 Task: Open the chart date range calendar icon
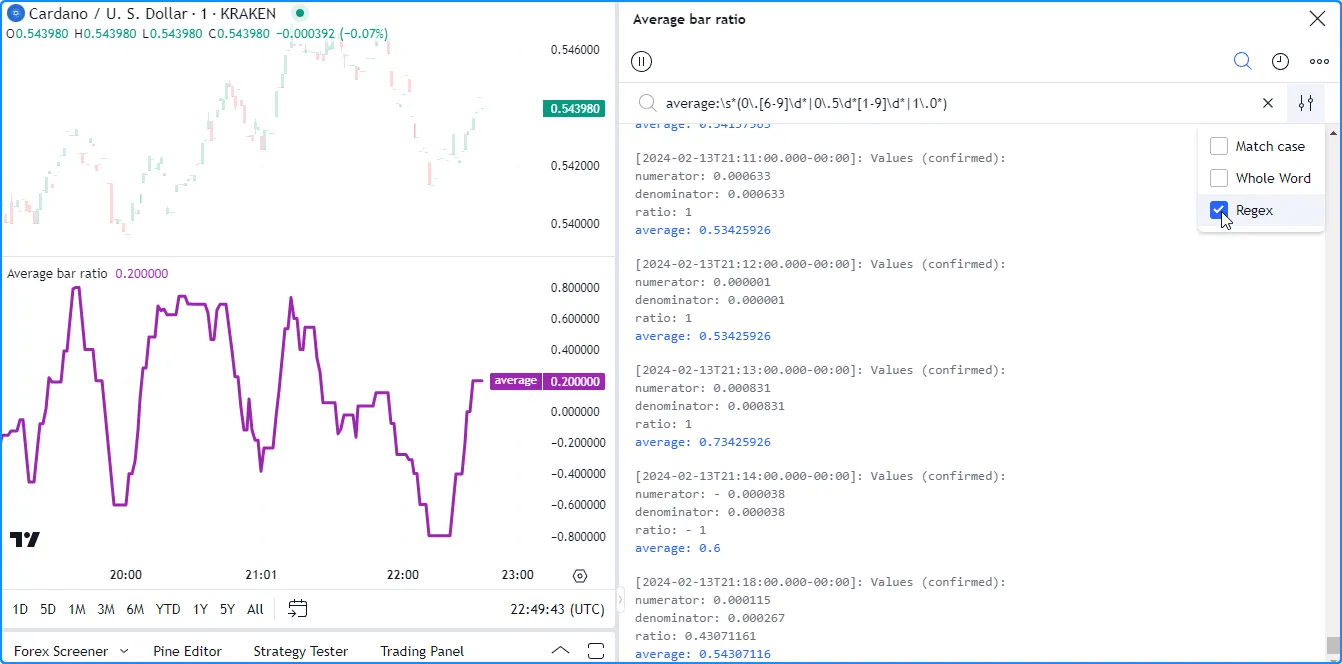coord(297,608)
